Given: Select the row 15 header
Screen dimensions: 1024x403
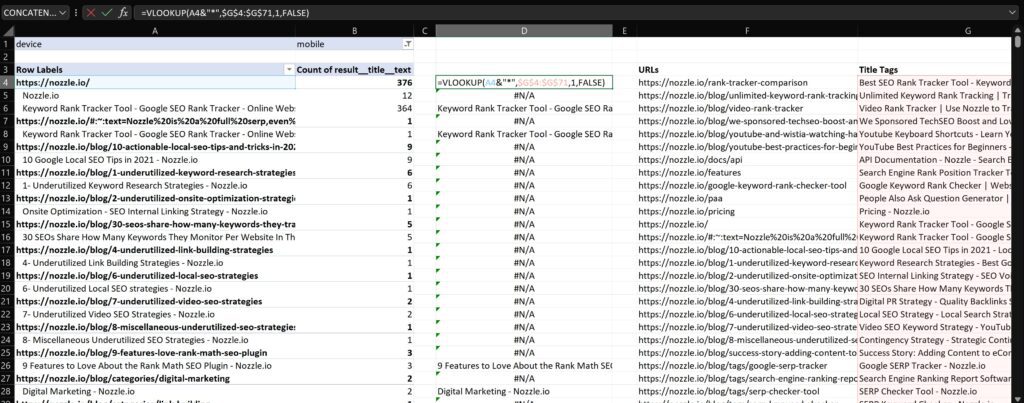Looking at the screenshot, I should click(7, 224).
